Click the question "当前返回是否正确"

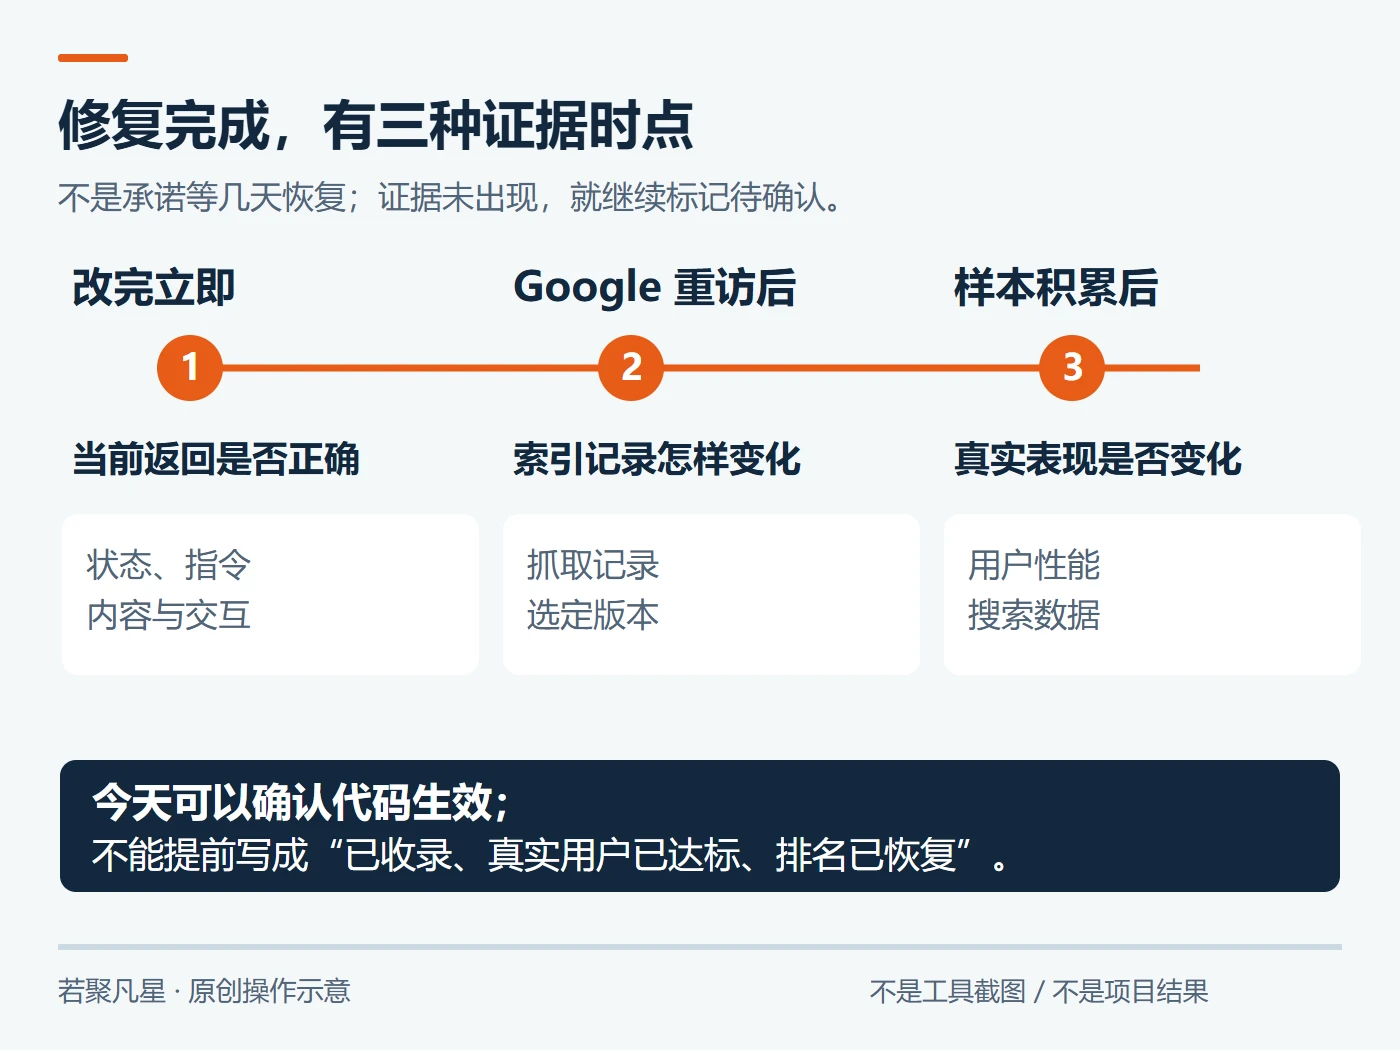point(216,460)
